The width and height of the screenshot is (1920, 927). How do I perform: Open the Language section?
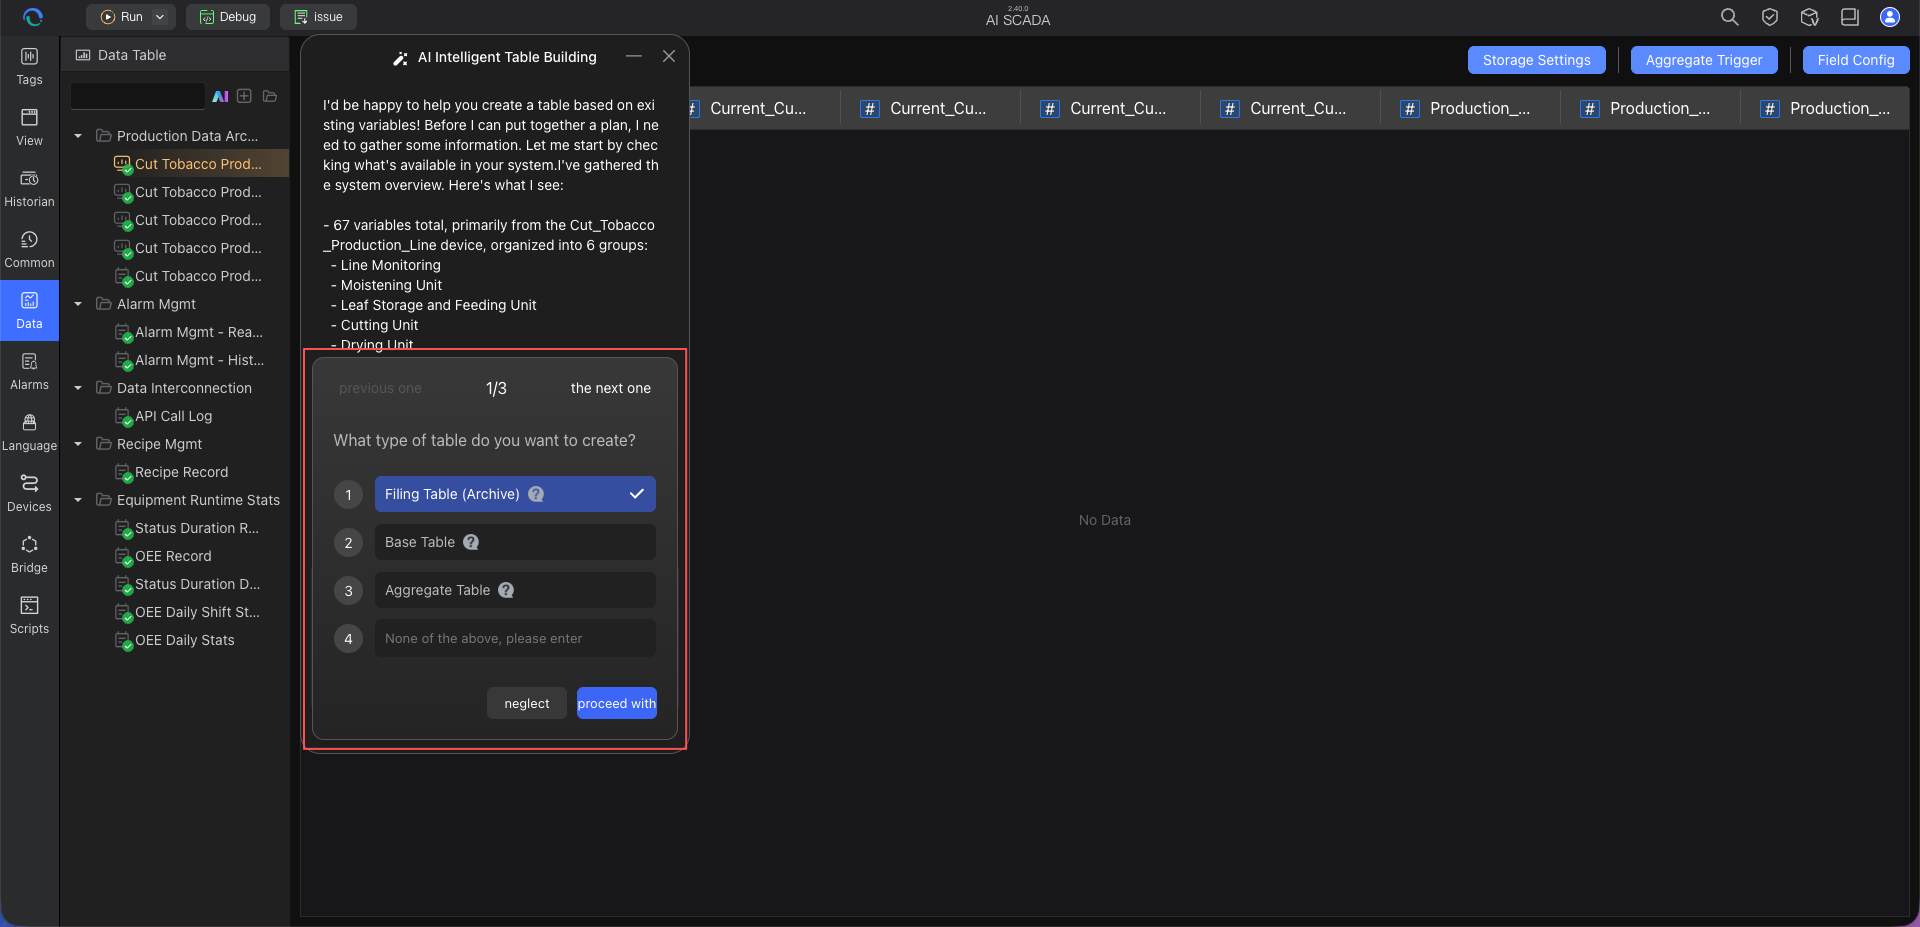coord(29,433)
